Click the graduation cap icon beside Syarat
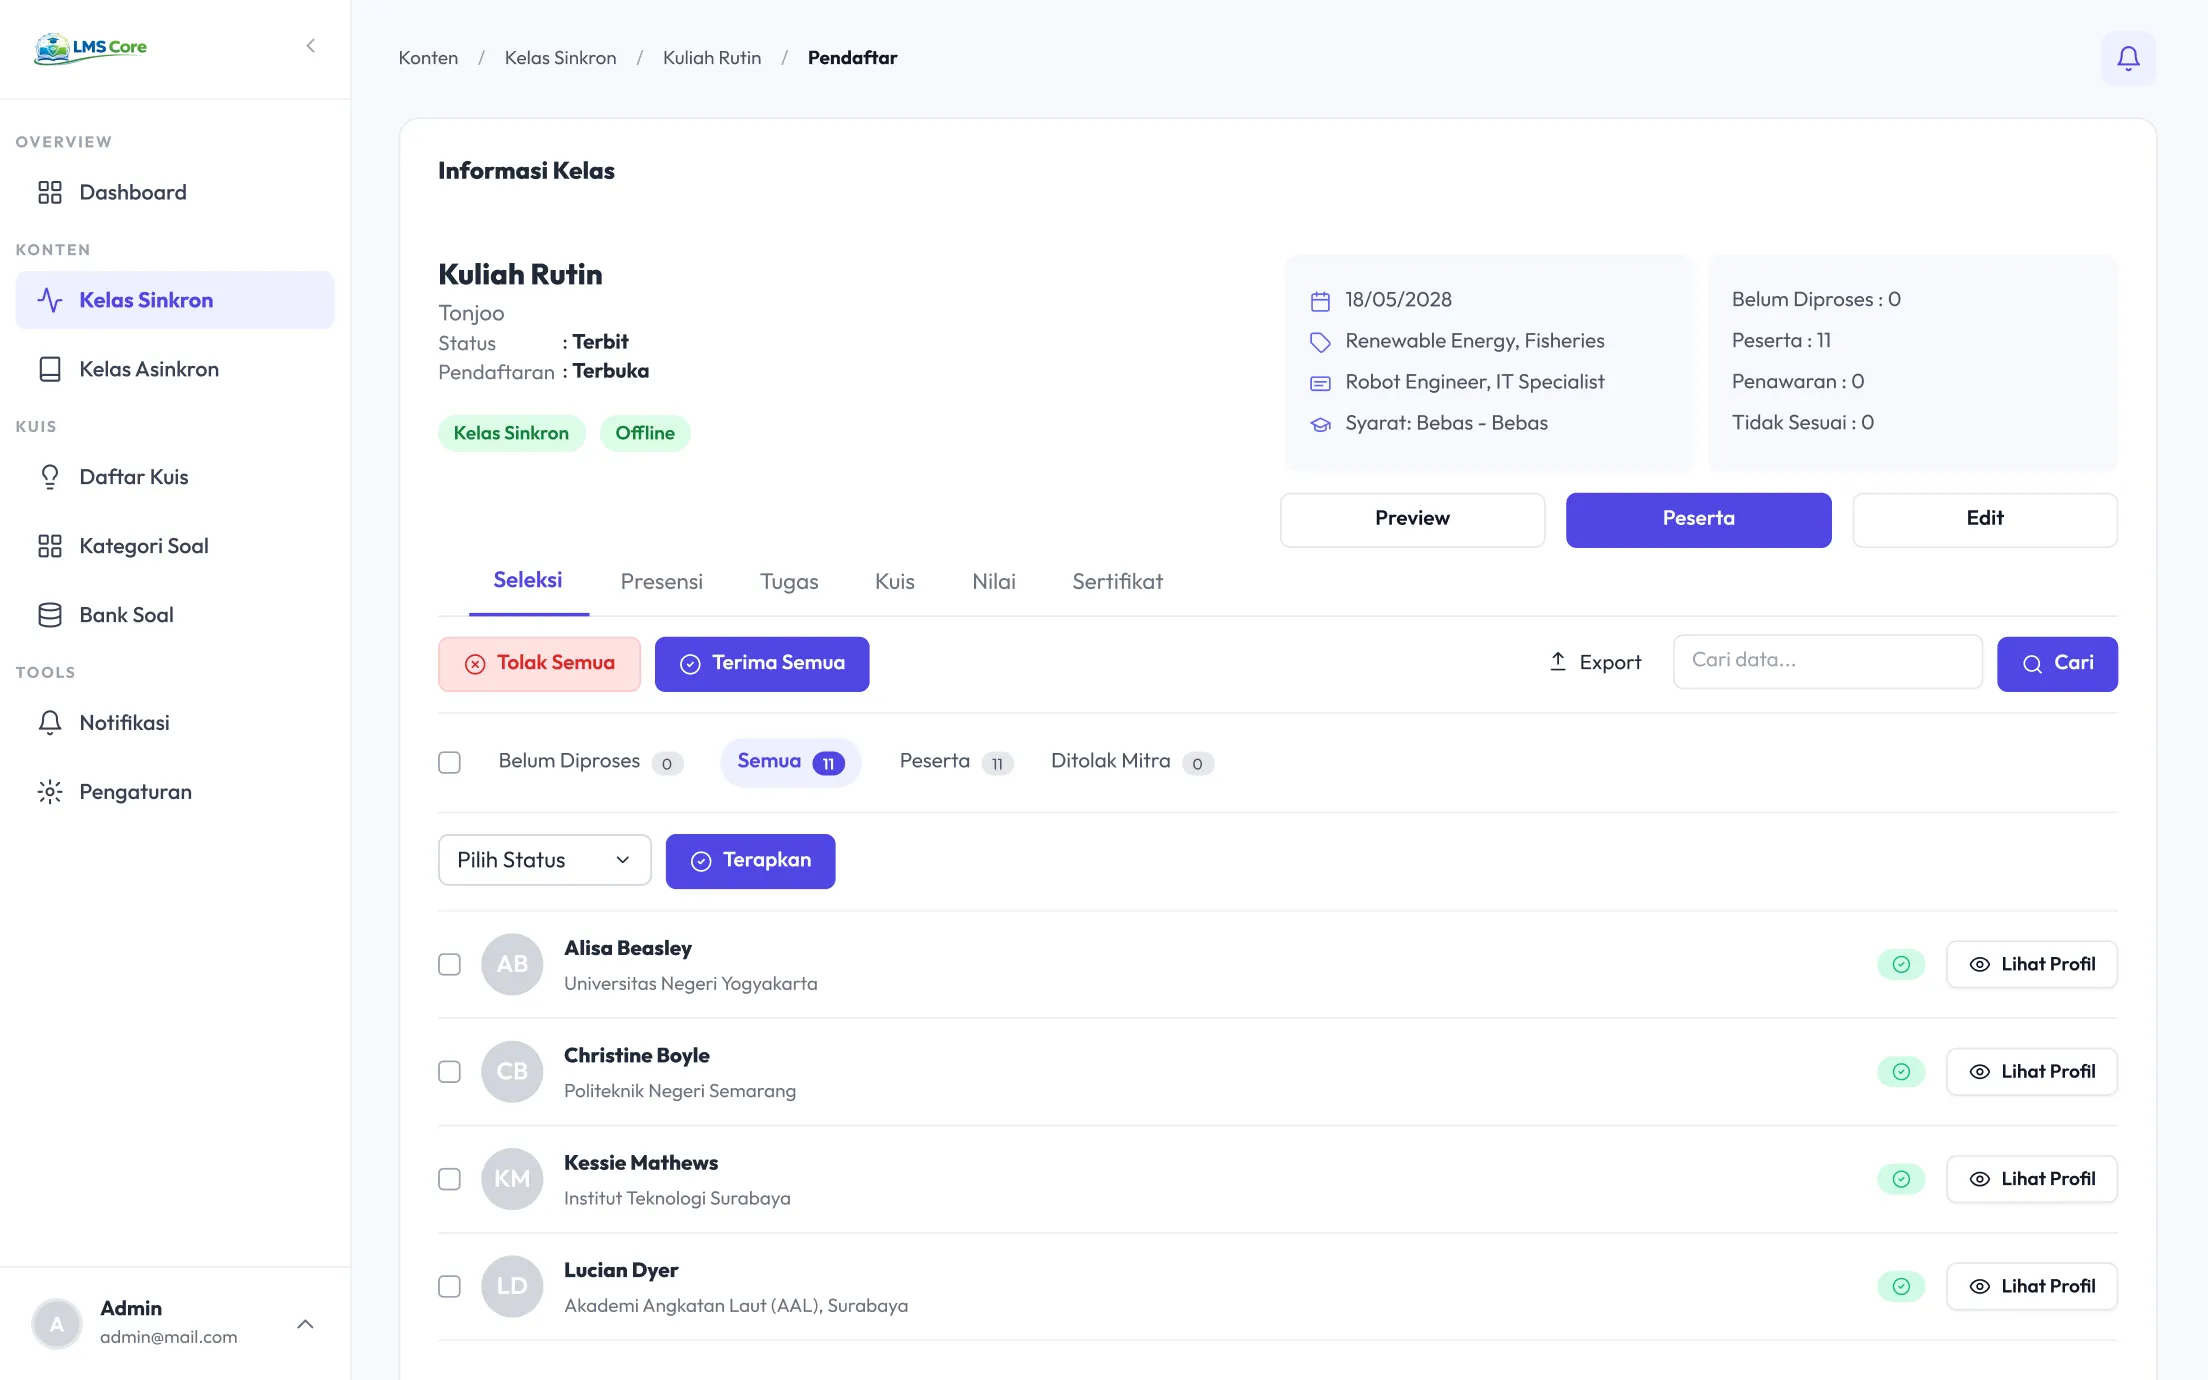 pyautogui.click(x=1320, y=424)
